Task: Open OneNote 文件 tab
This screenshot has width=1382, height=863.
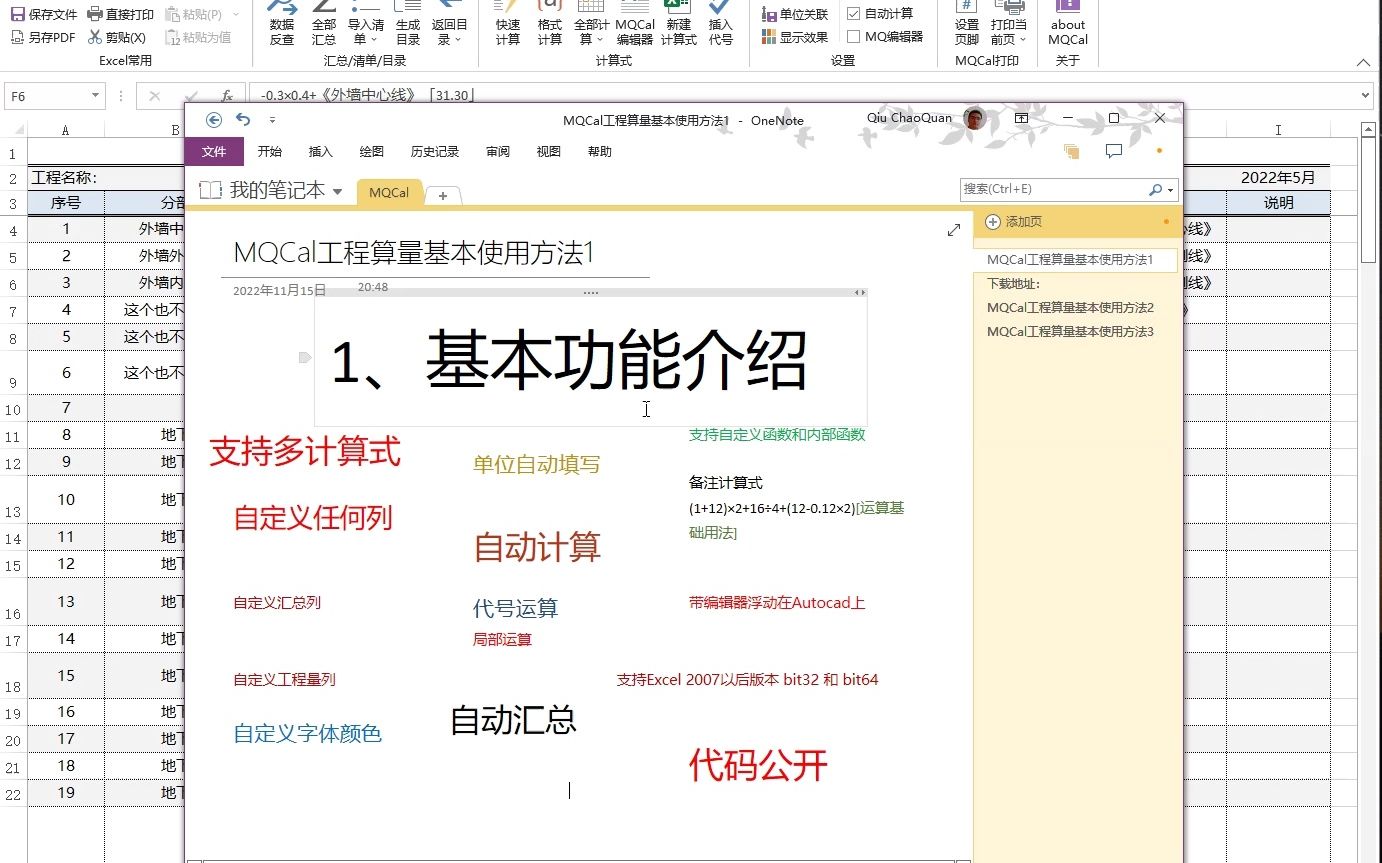Action: (214, 152)
